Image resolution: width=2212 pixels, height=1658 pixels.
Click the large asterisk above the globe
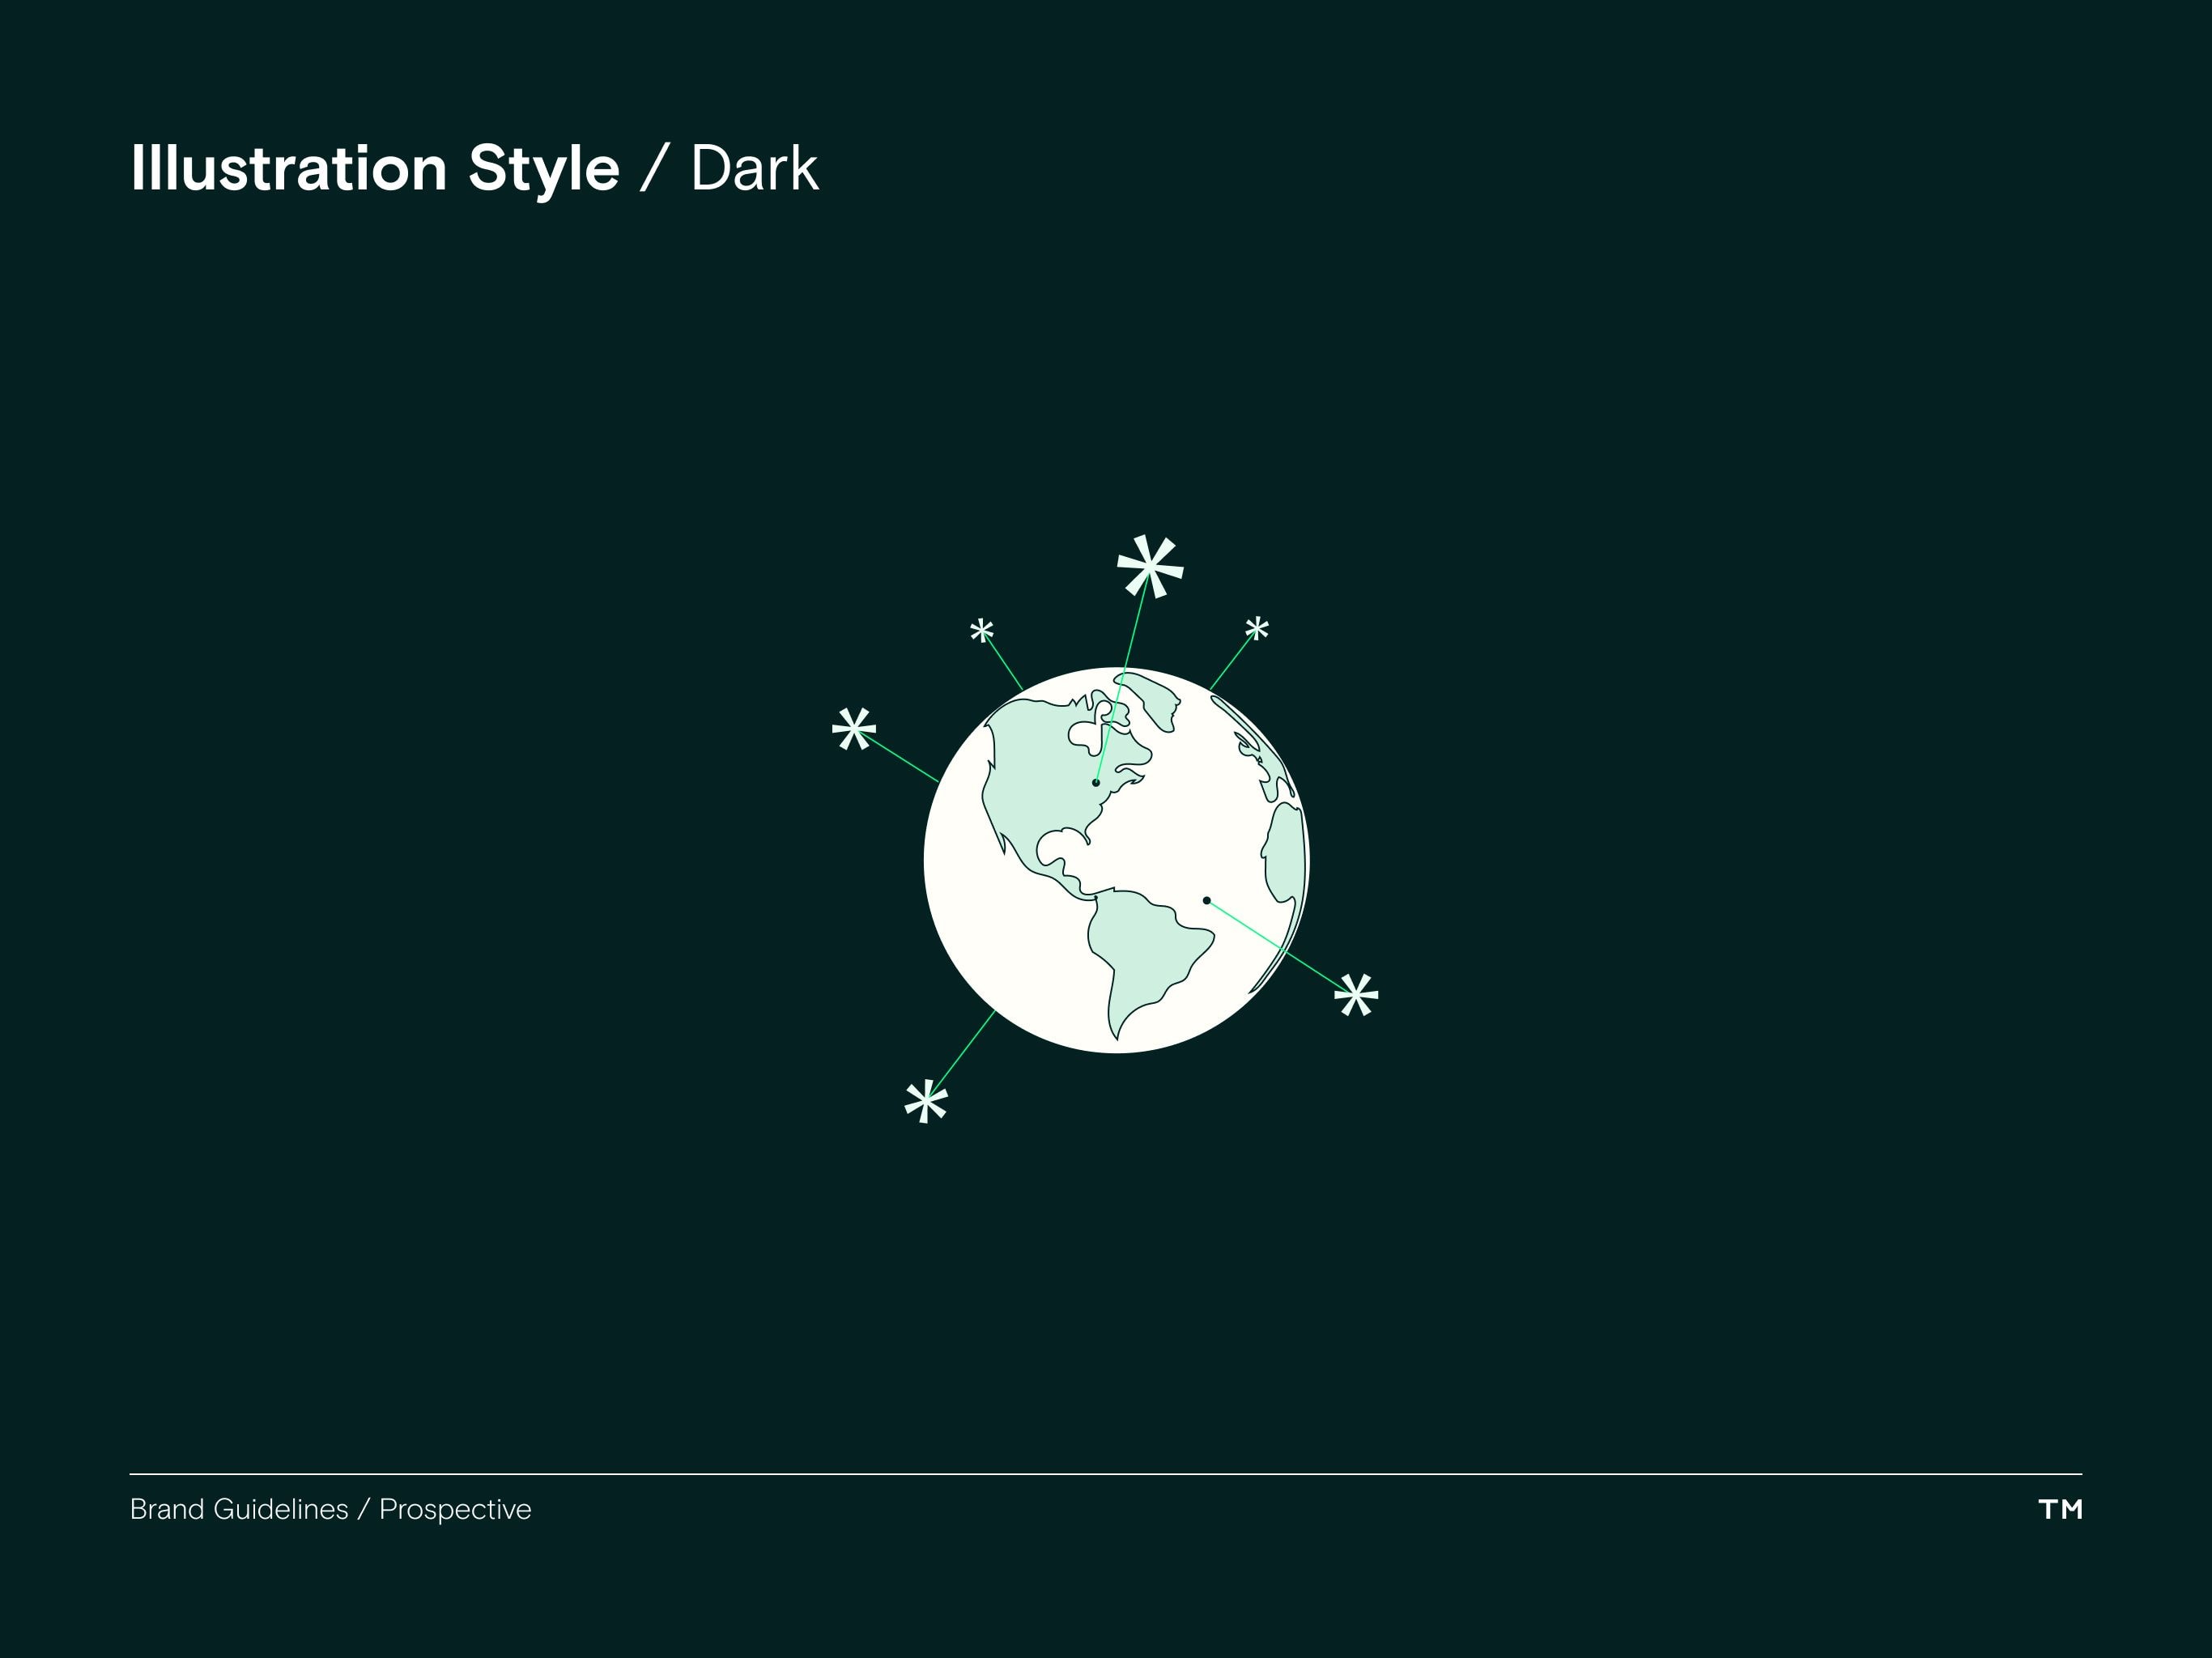[1150, 567]
